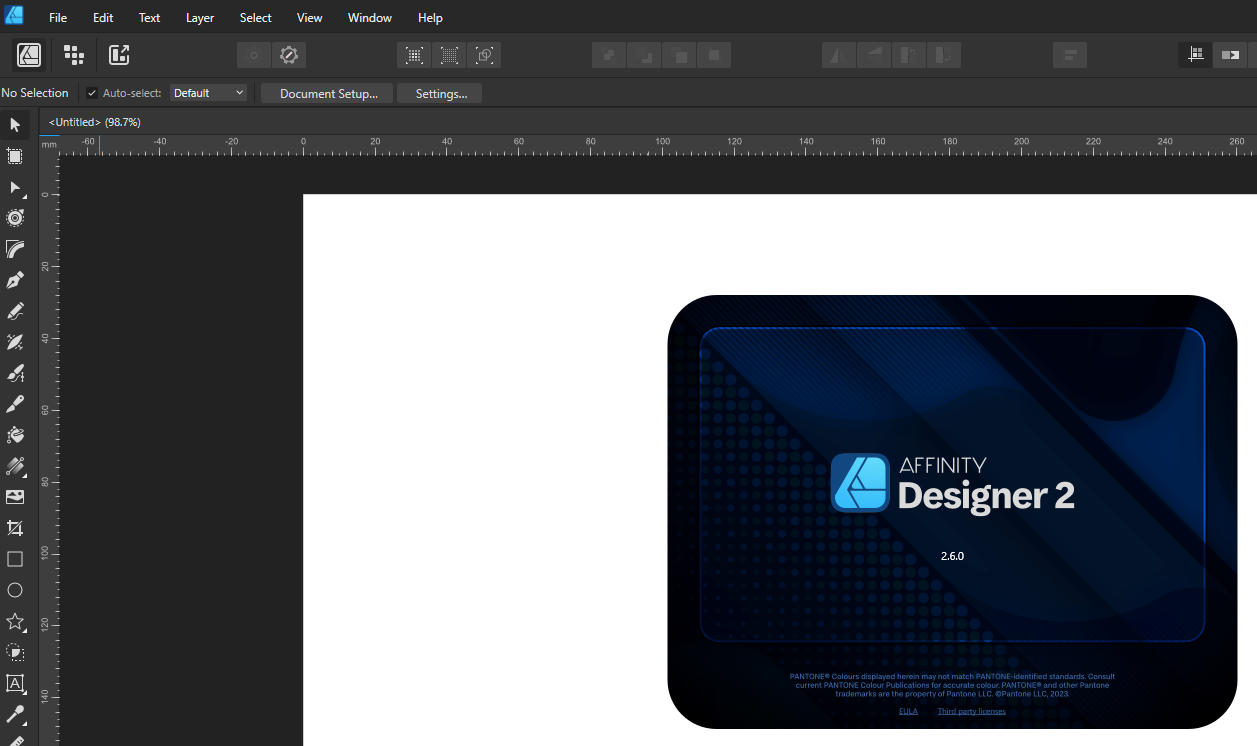Open the Edit menu
Screen dimensions: 1257x746
pos(103,18)
